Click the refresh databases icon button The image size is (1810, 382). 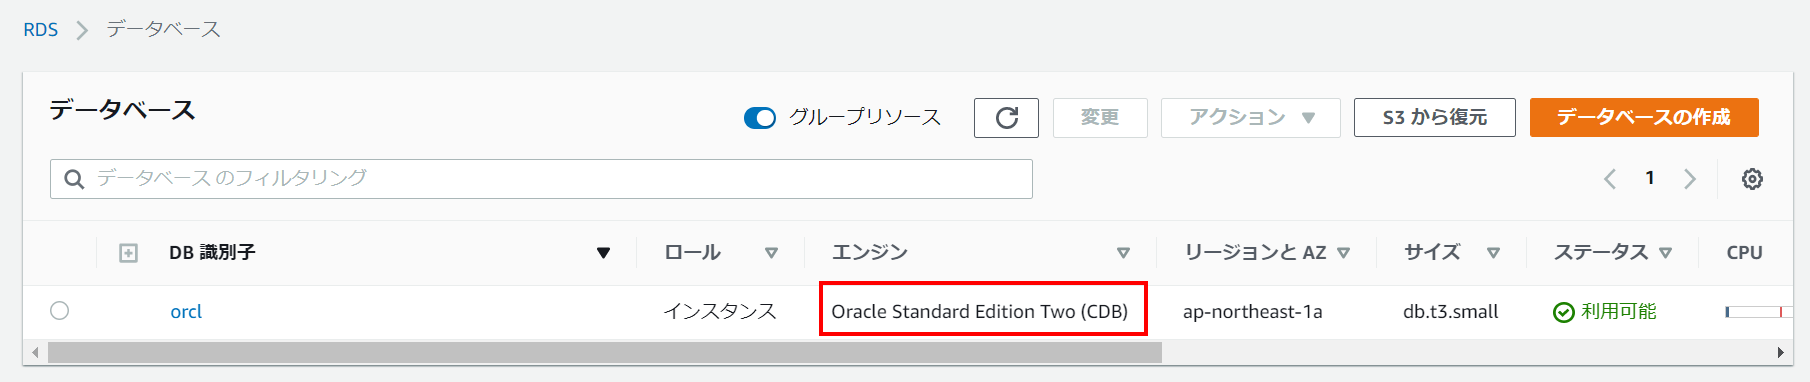1006,118
